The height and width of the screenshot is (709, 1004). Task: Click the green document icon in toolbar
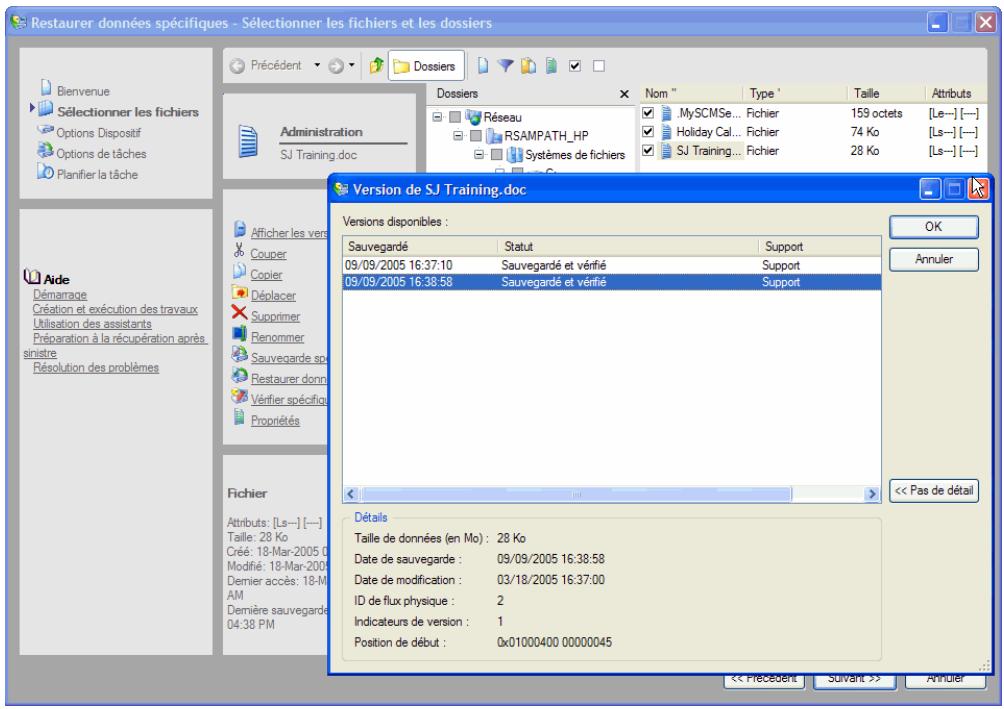click(551, 65)
